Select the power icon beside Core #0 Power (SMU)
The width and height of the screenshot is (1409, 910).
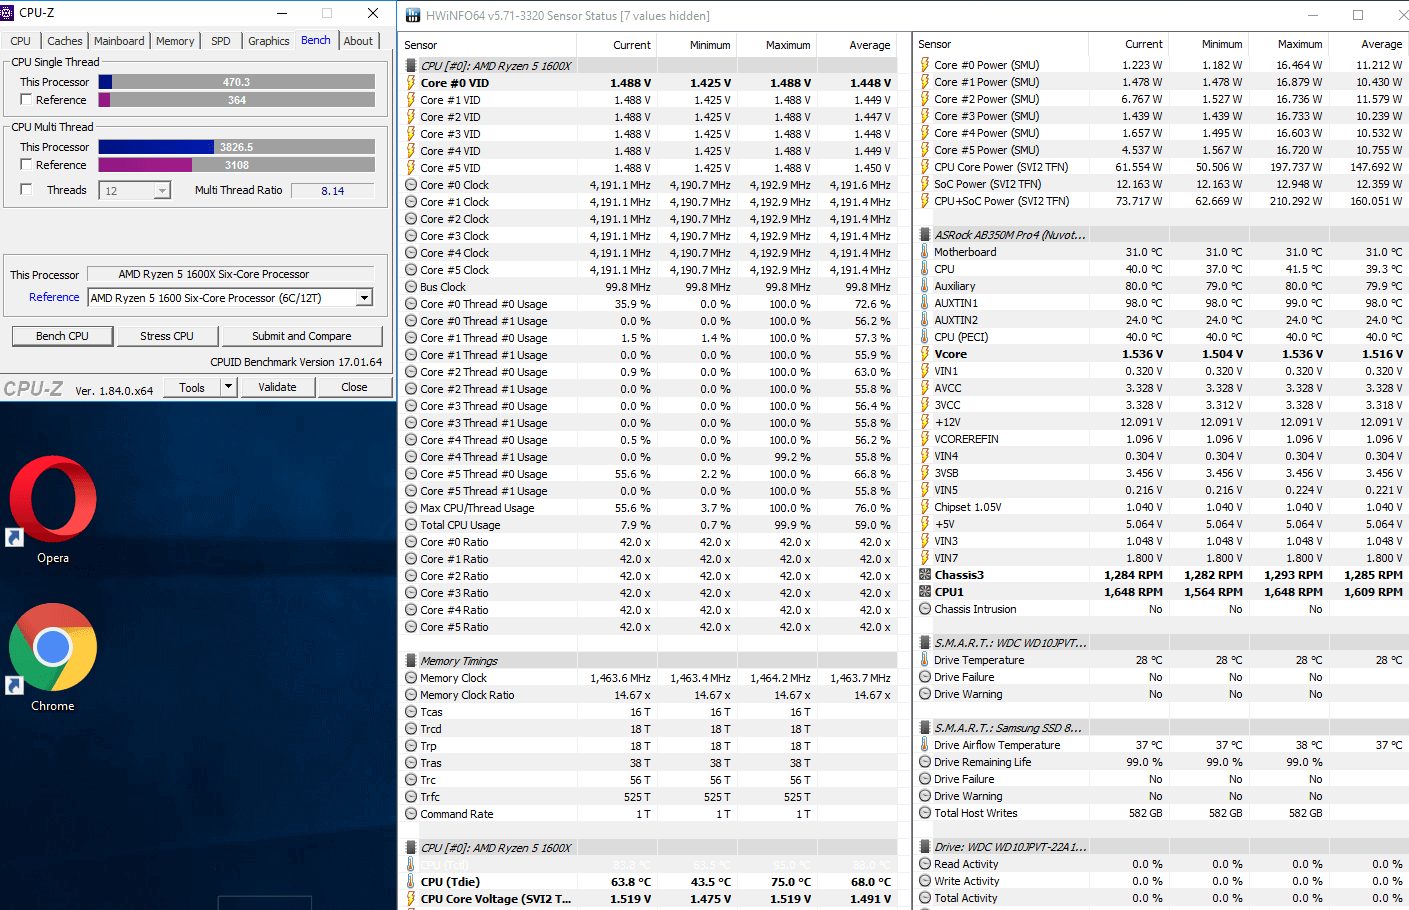coord(925,65)
